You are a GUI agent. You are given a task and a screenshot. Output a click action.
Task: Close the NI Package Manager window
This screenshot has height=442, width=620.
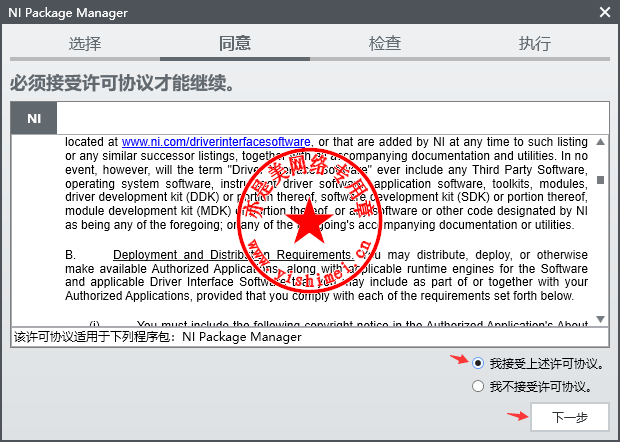pos(604,12)
